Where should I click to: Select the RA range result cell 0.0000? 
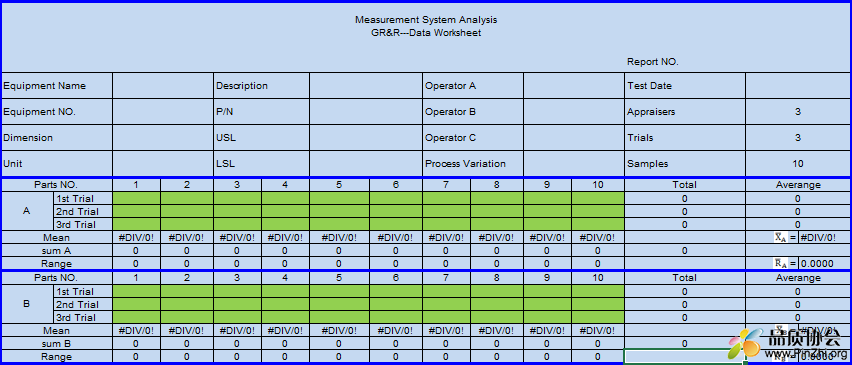pyautogui.click(x=824, y=263)
